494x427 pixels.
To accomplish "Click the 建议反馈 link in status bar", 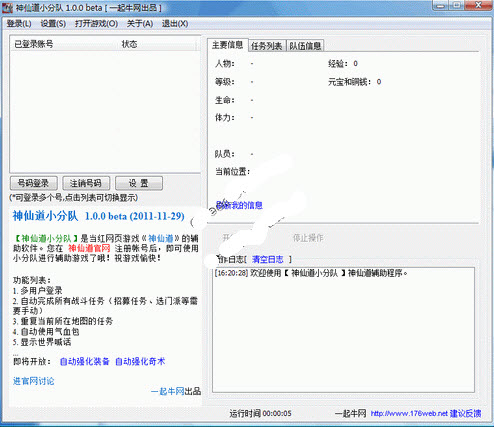I will 465,414.
